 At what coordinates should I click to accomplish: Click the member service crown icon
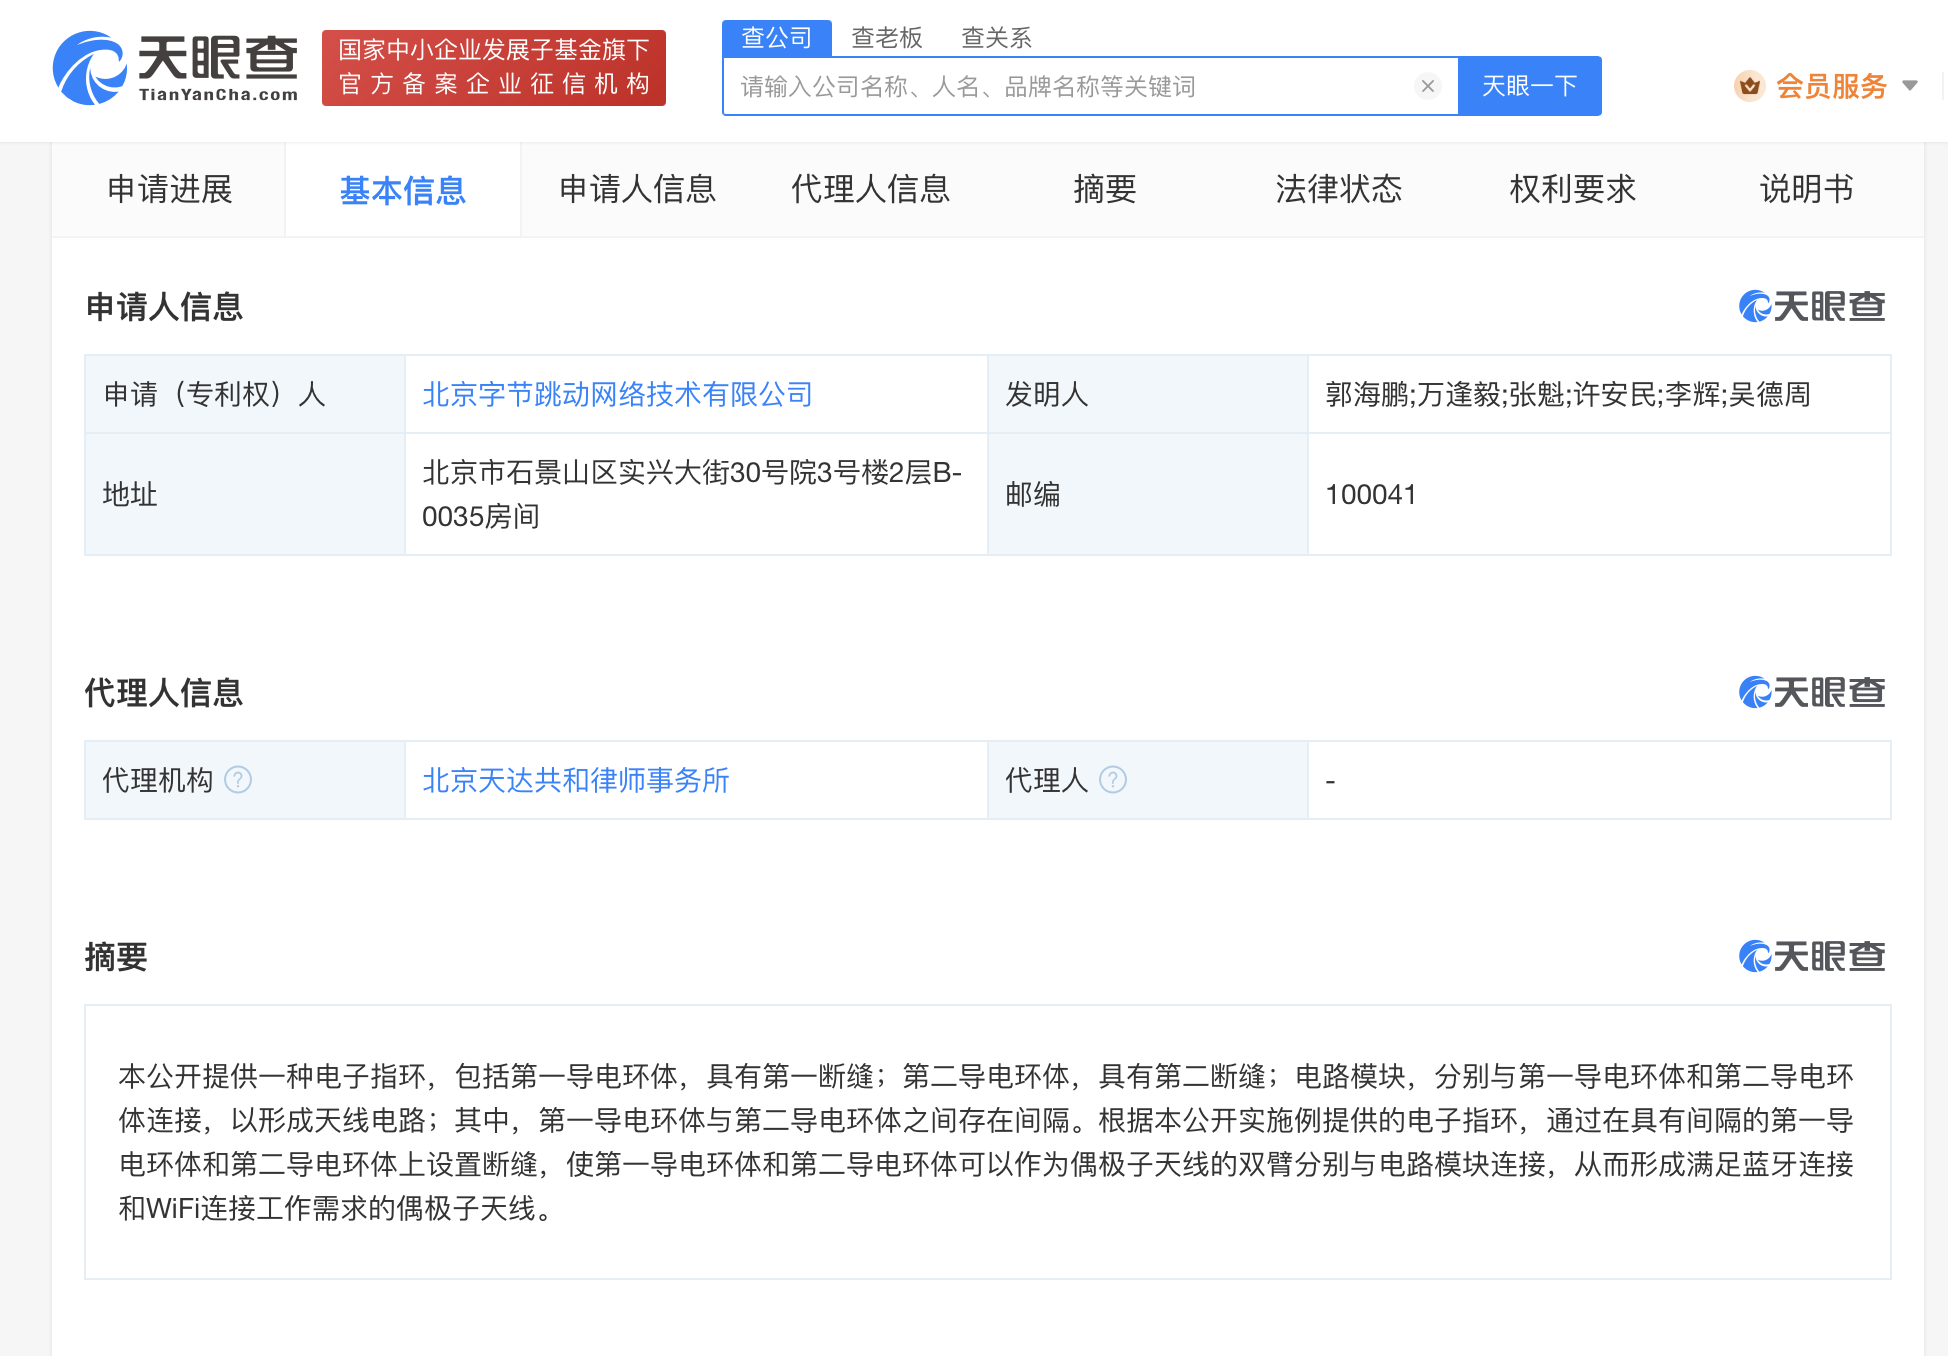coord(1749,86)
